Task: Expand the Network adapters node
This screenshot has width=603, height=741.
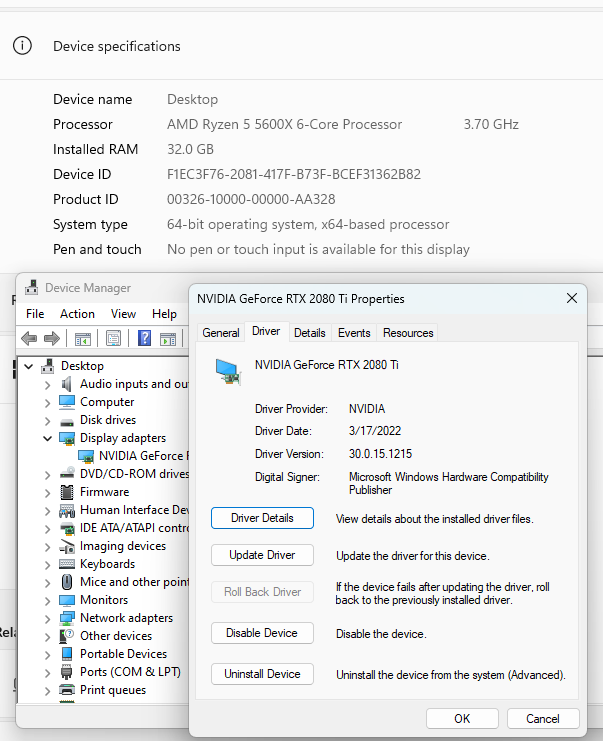Action: click(x=47, y=619)
